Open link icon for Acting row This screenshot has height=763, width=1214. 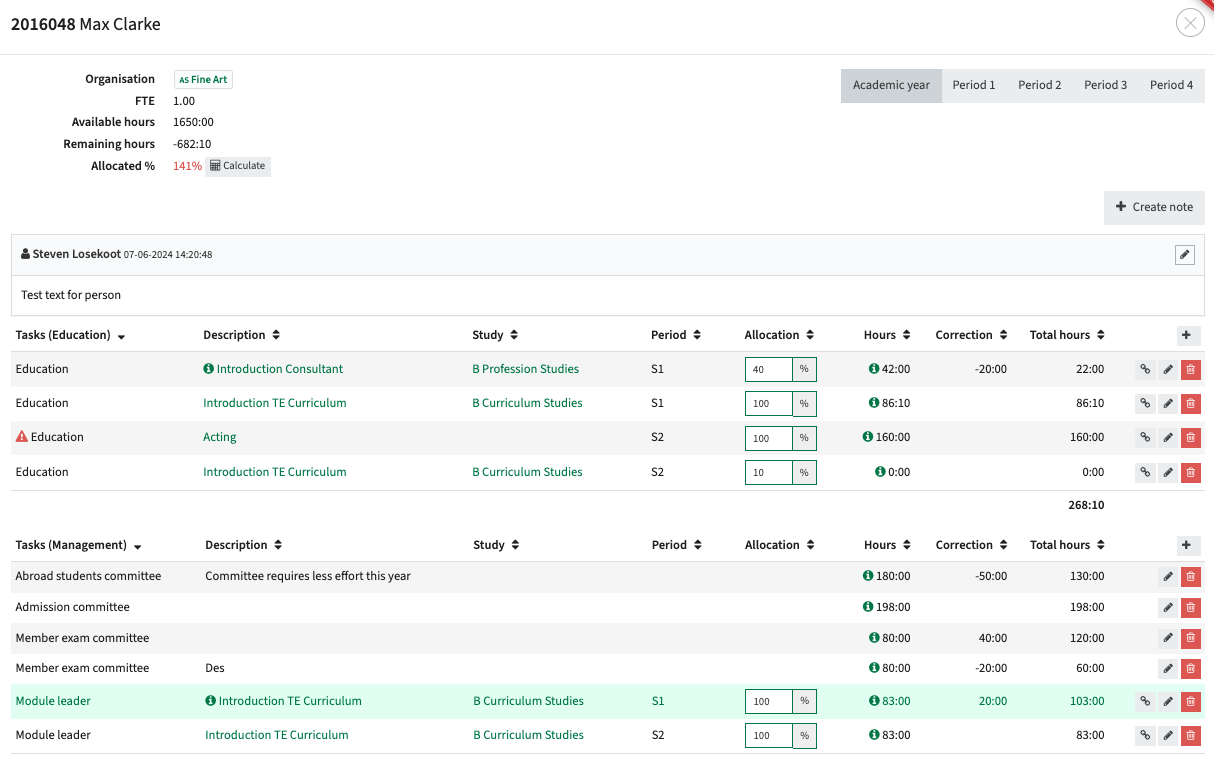tap(1145, 438)
